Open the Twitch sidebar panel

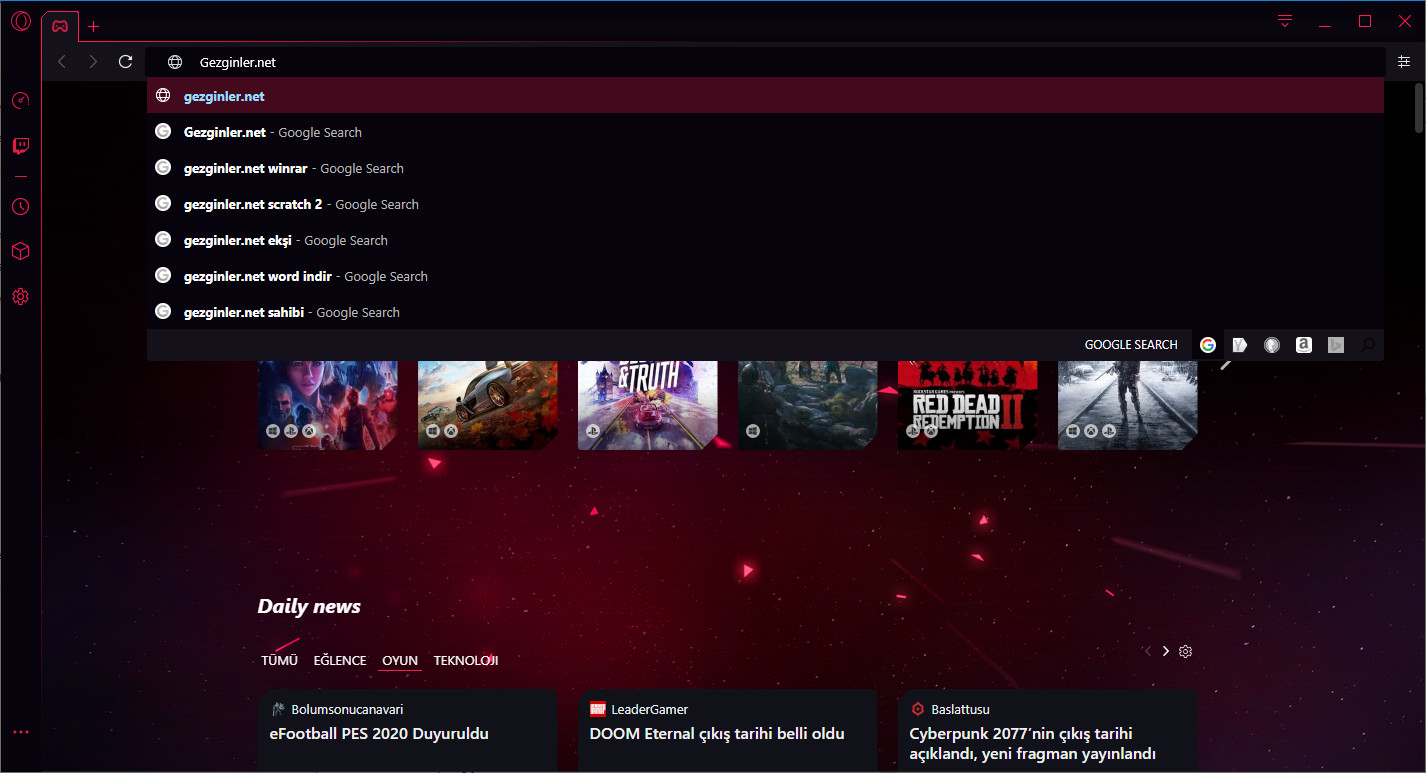[x=21, y=146]
